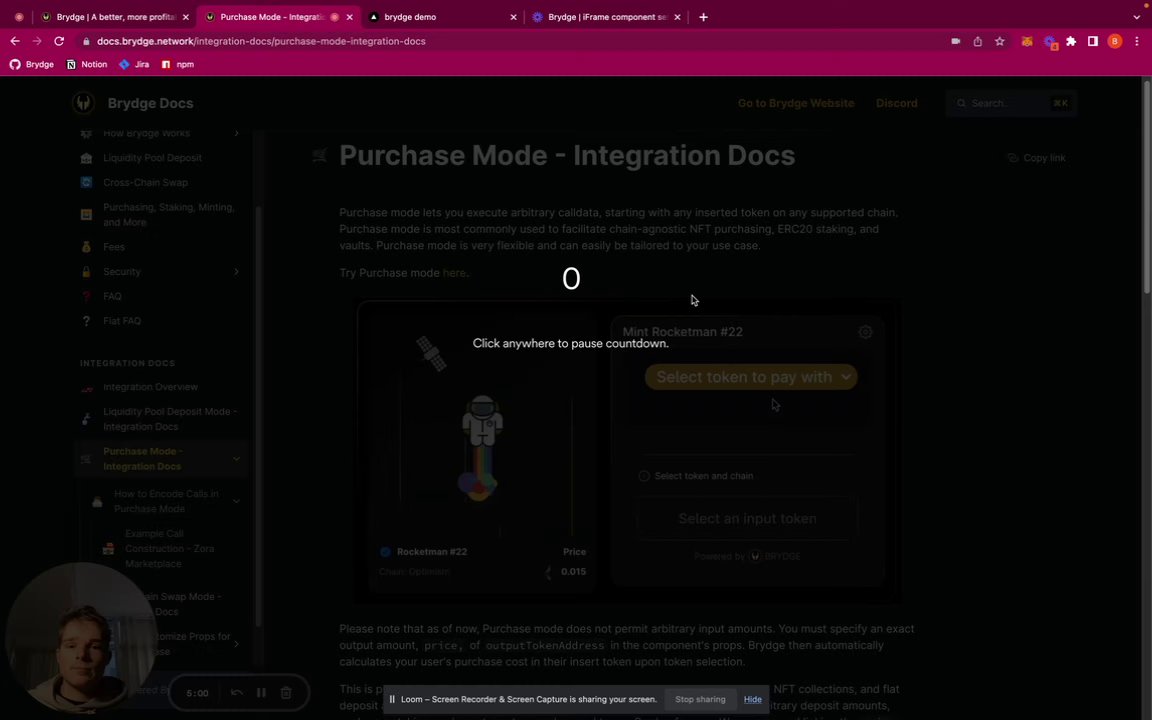Open 'Purchasing, Staking, Minting, and More' page
Image resolution: width=1152 pixels, height=720 pixels.
coord(168,215)
